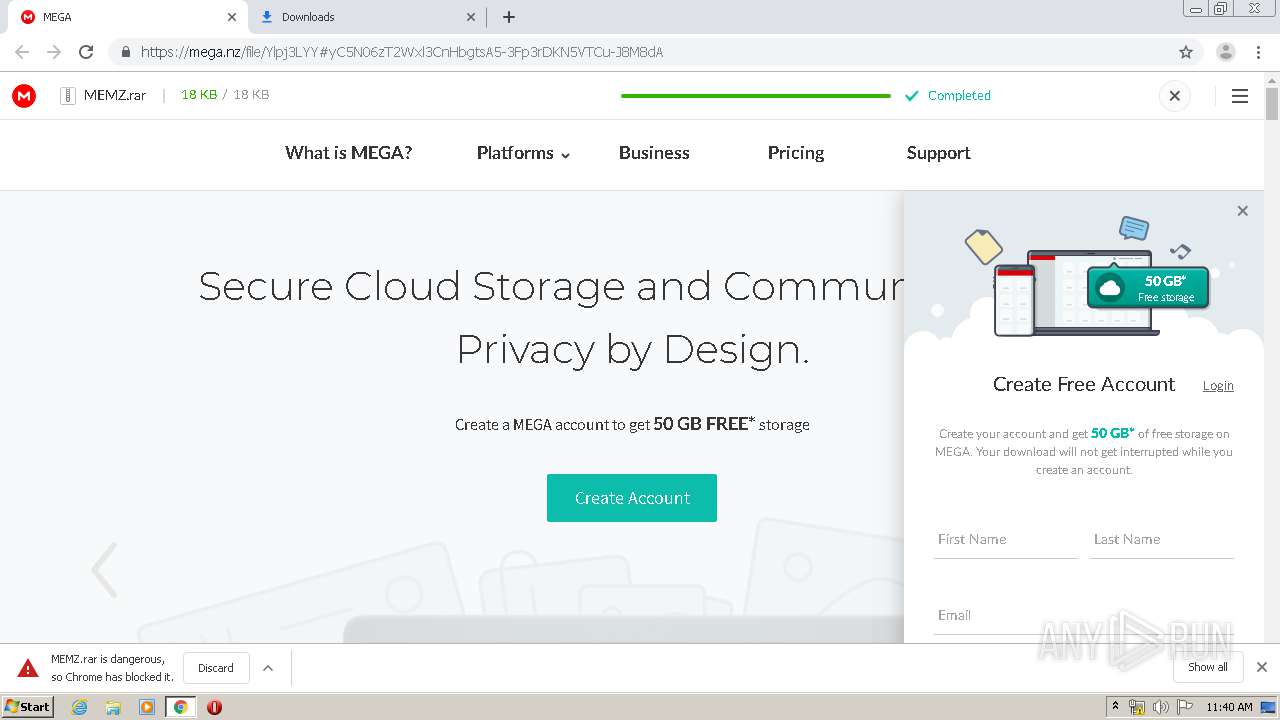Click the dangerous download warning icon
Image resolution: width=1280 pixels, height=720 pixels.
pos(28,668)
